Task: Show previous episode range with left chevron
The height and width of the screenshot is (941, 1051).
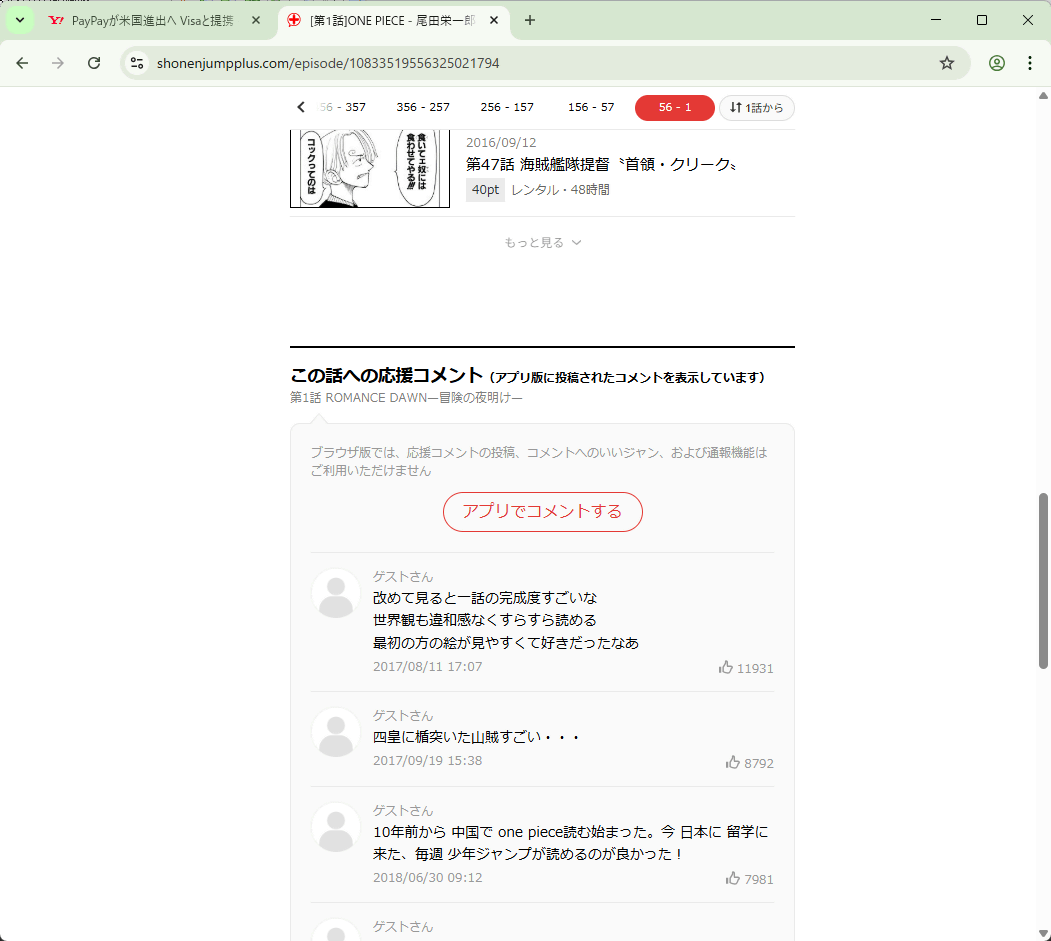Action: (x=301, y=107)
